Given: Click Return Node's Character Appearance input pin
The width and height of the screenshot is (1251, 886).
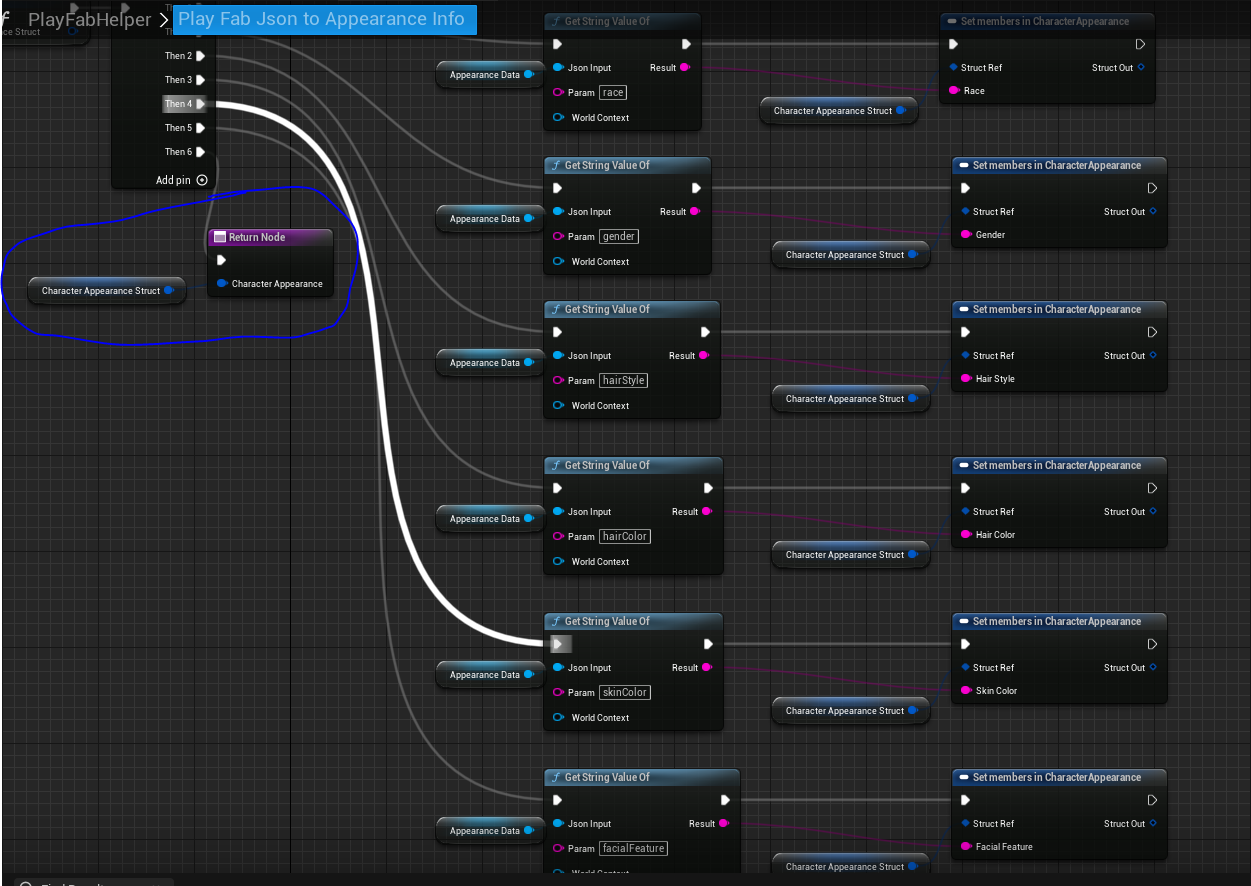Looking at the screenshot, I should (x=222, y=284).
